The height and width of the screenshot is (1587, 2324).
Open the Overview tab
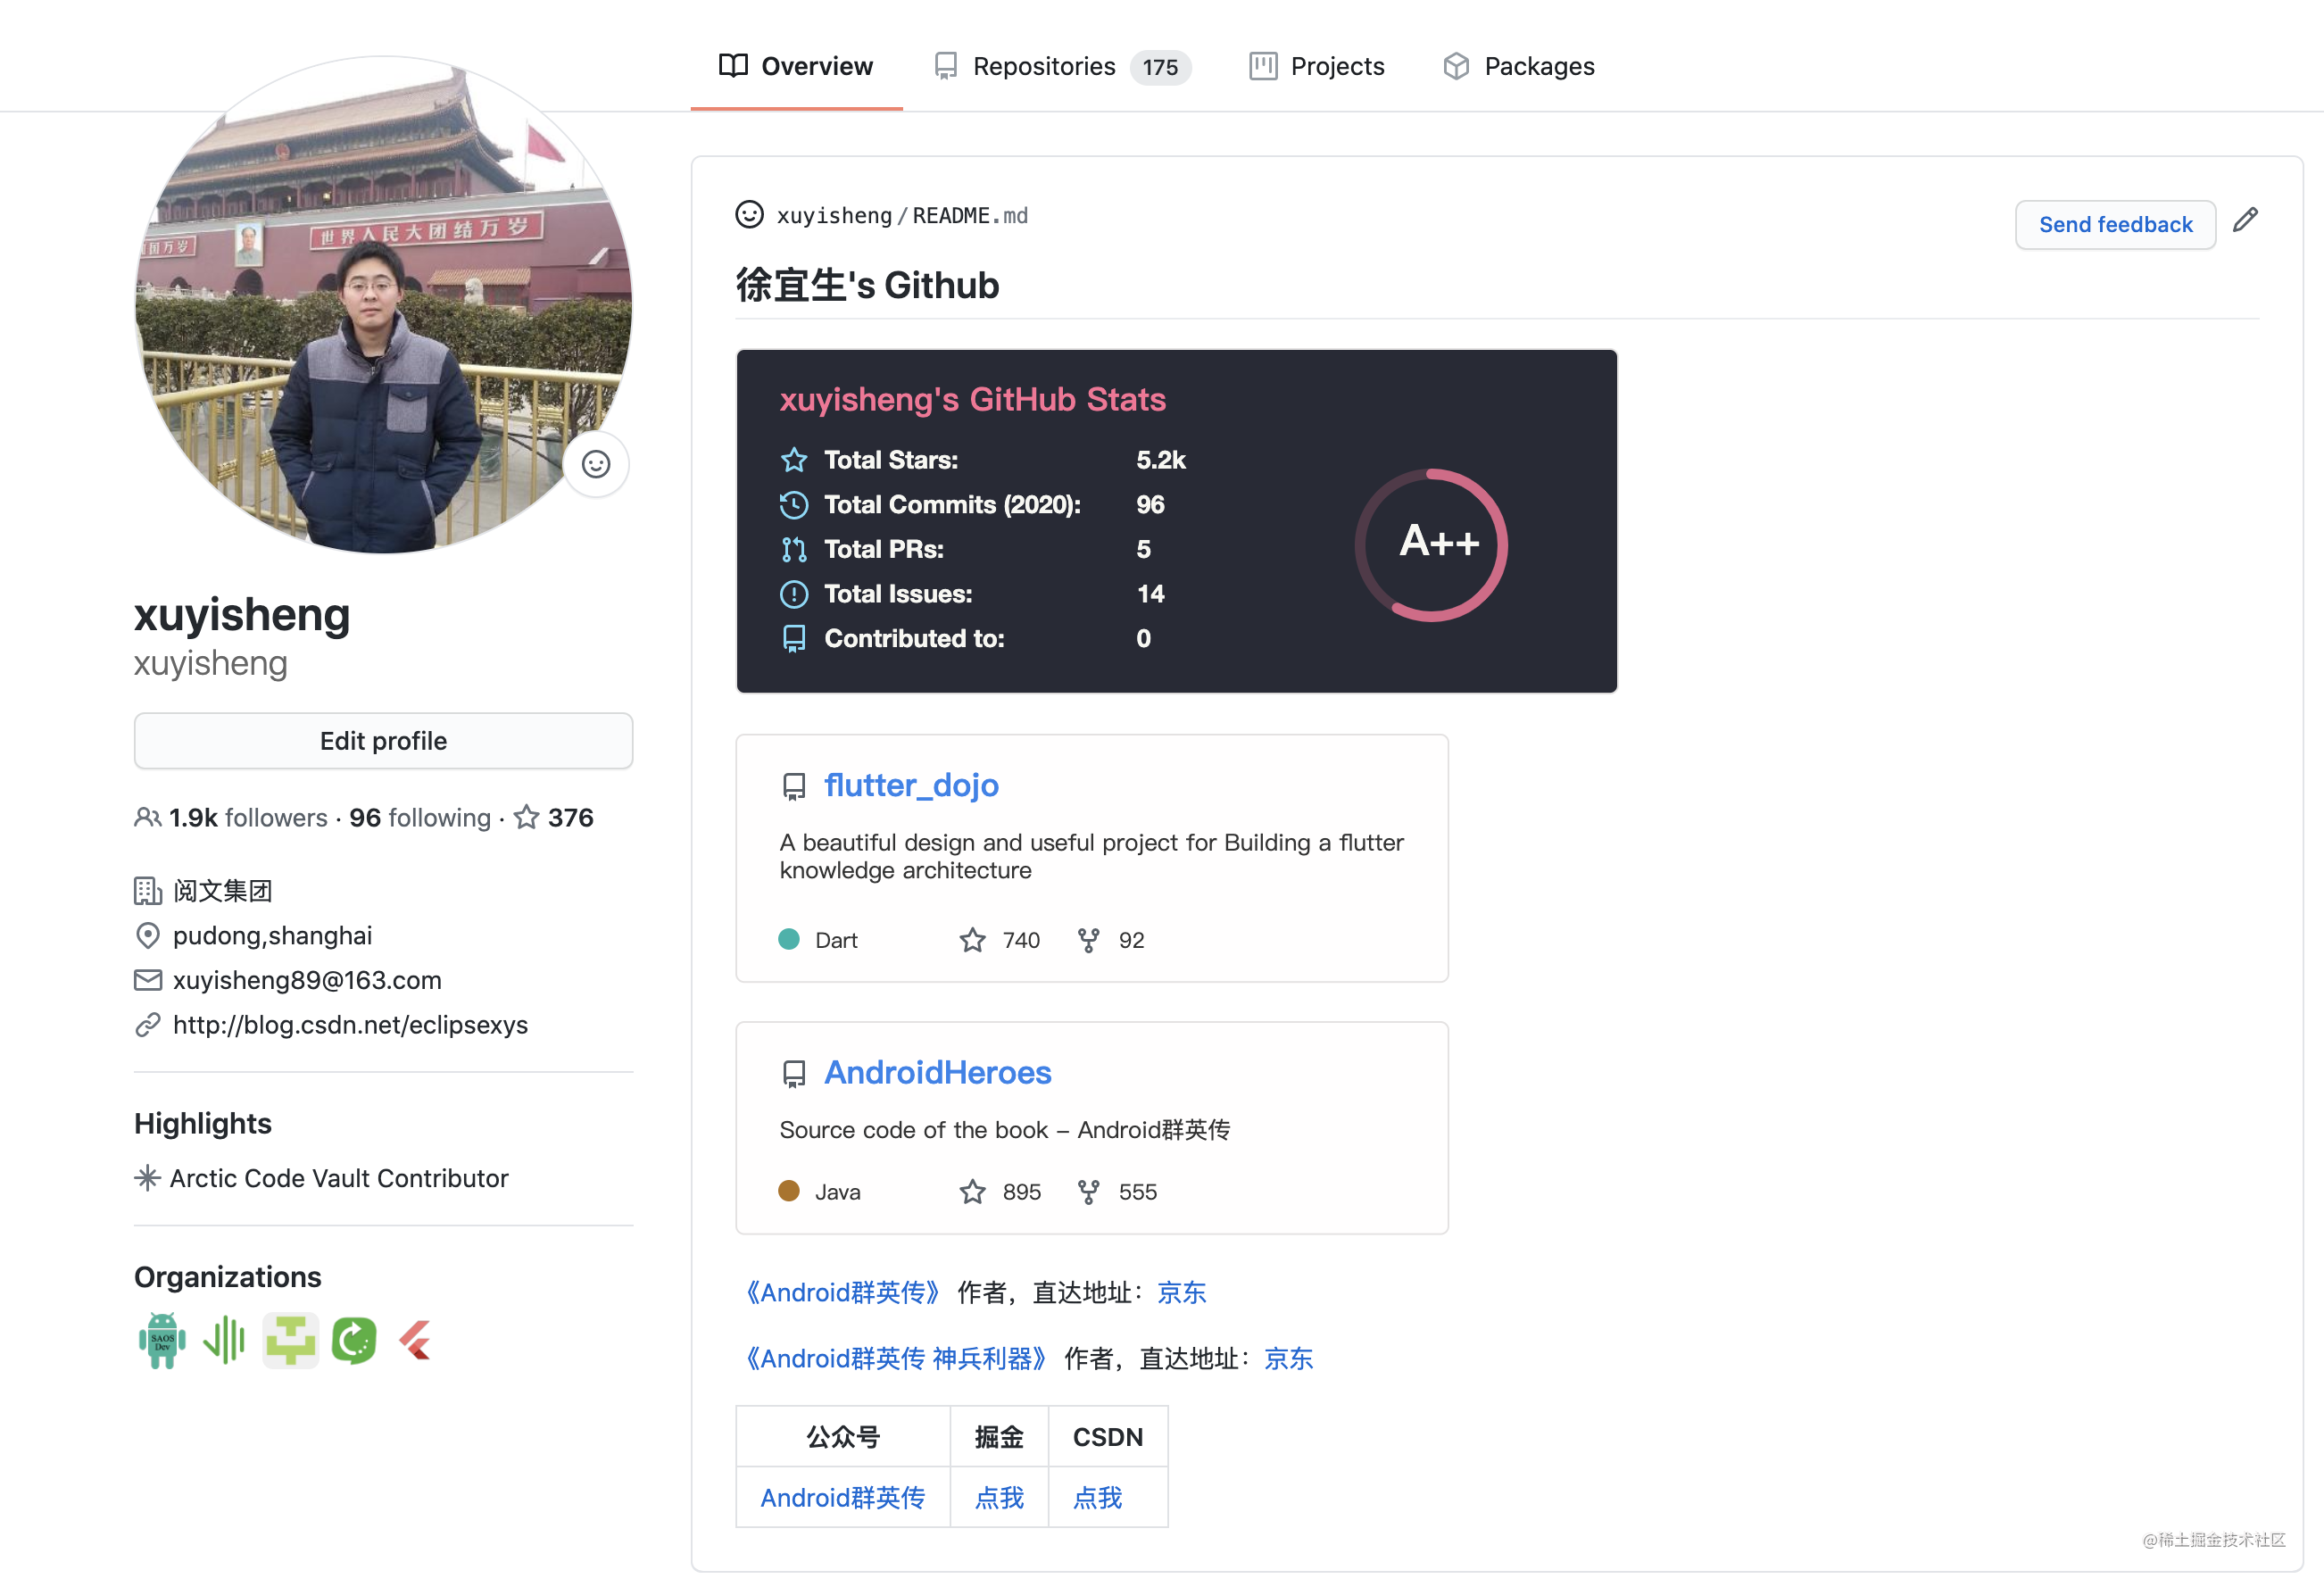796,66
